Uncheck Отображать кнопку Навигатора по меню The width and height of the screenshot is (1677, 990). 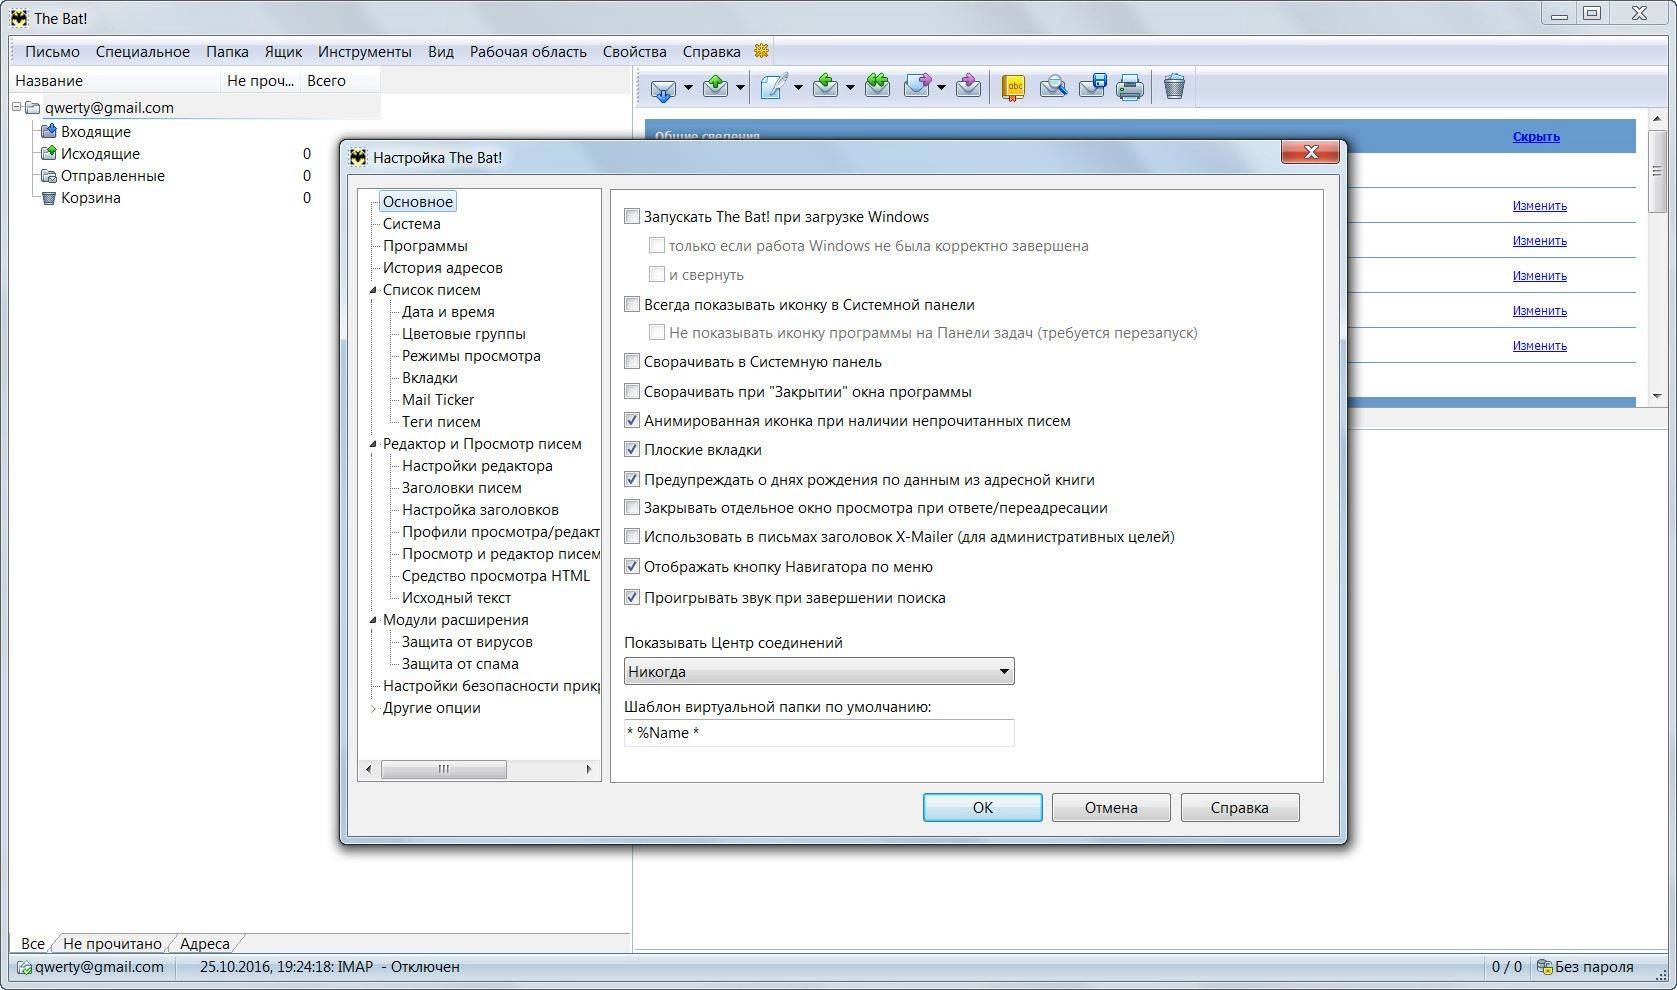point(632,566)
